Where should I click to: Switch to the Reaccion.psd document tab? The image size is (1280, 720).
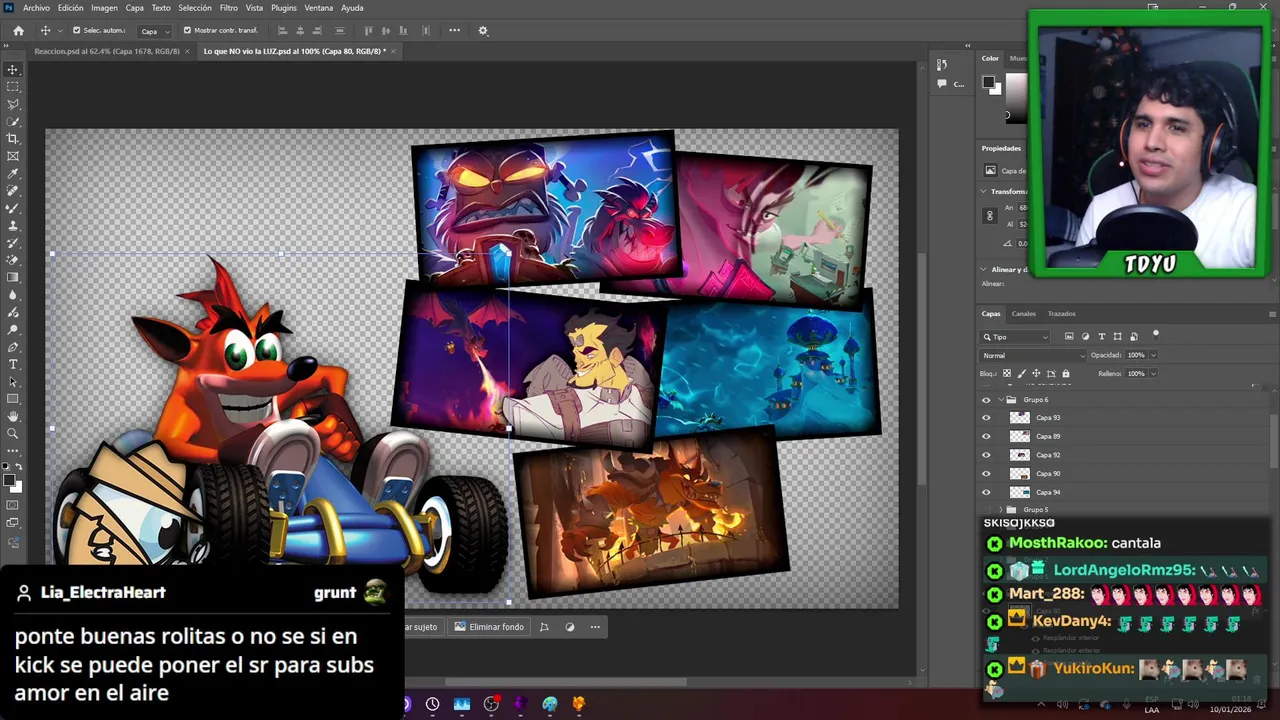[x=107, y=51]
